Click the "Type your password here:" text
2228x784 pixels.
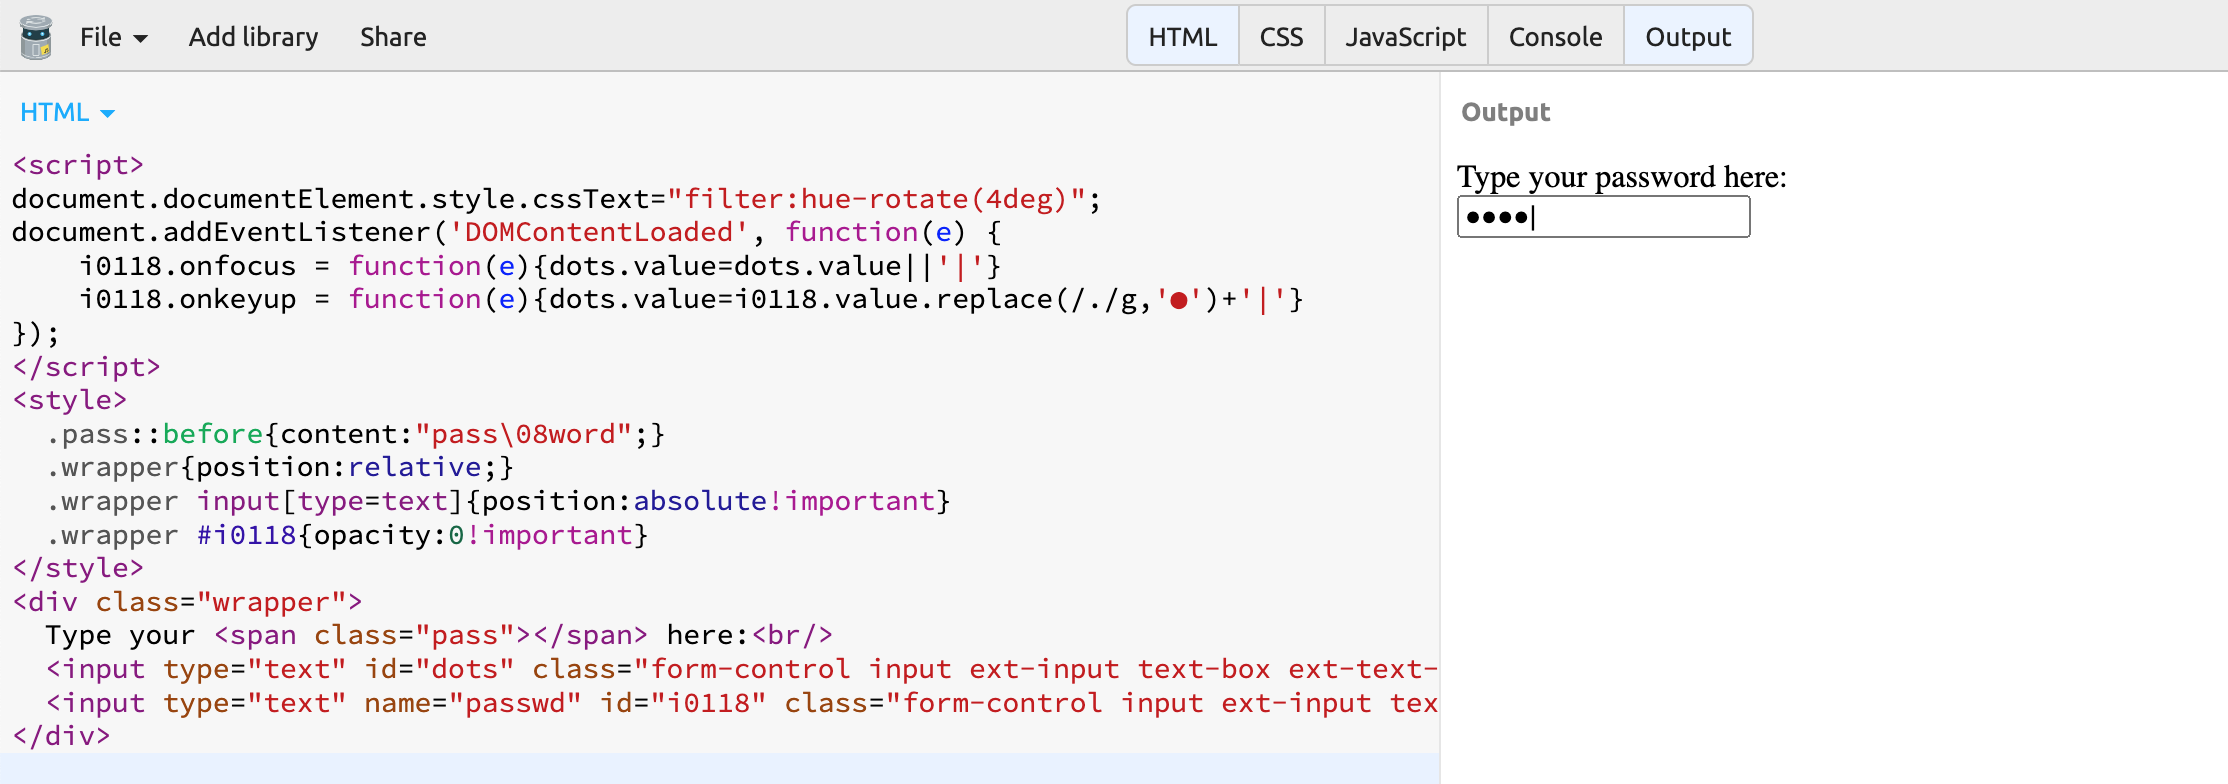(1621, 177)
